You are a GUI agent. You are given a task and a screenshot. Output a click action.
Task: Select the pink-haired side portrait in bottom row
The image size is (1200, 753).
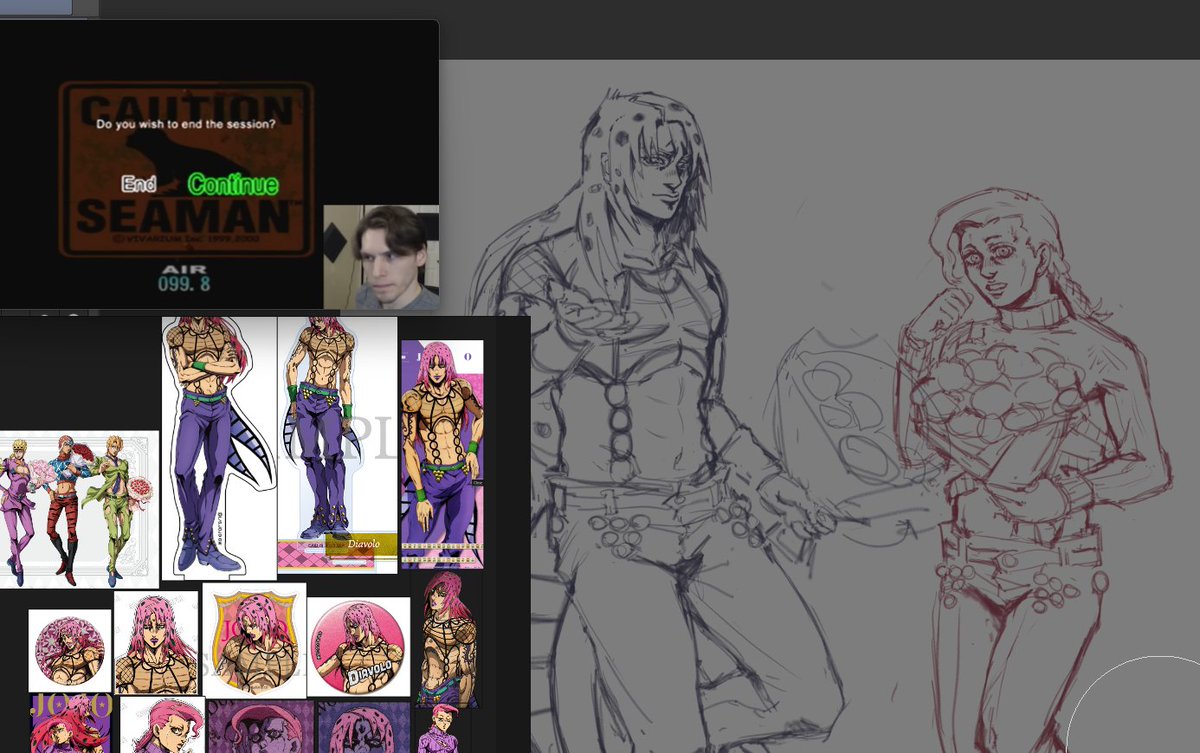(162, 725)
